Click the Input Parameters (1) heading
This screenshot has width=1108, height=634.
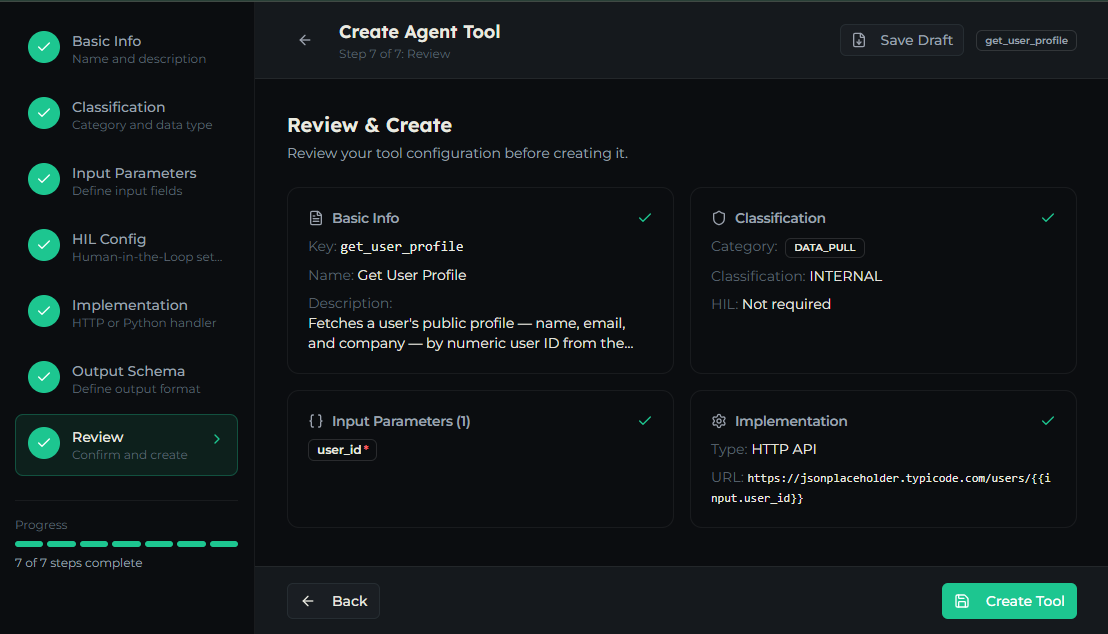[x=401, y=421]
